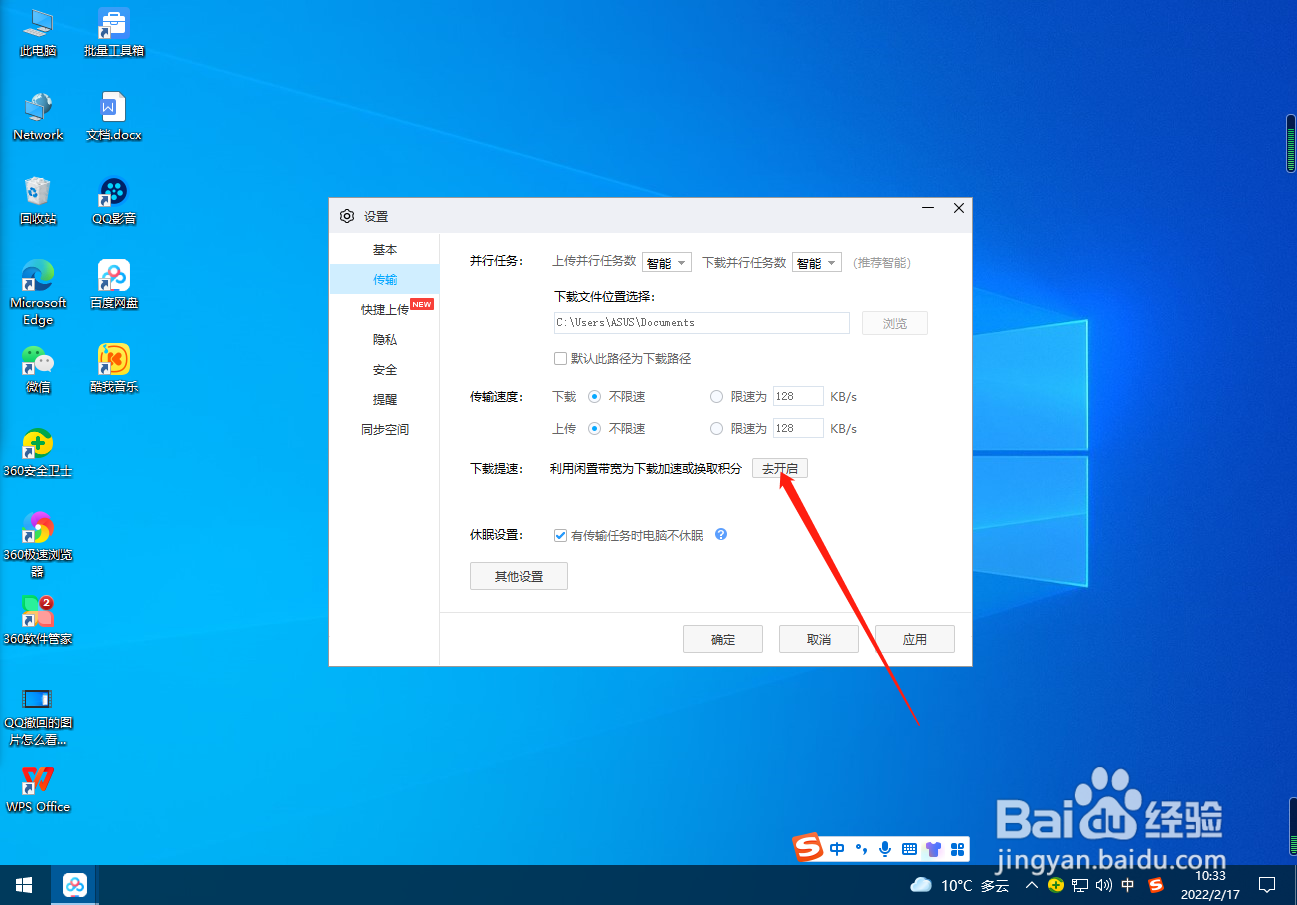Switch to the 隐私 settings tab
The image size is (1297, 905).
[x=384, y=338]
